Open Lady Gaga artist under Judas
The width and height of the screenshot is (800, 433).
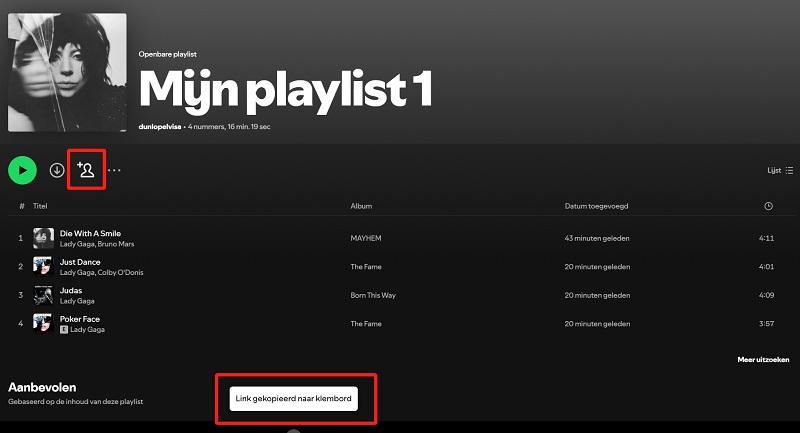tap(77, 301)
